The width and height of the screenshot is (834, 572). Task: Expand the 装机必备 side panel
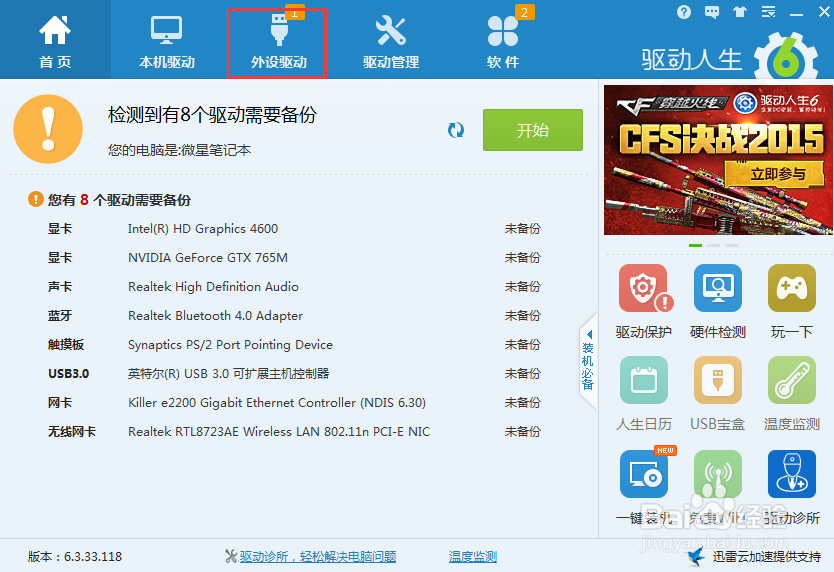coord(588,361)
